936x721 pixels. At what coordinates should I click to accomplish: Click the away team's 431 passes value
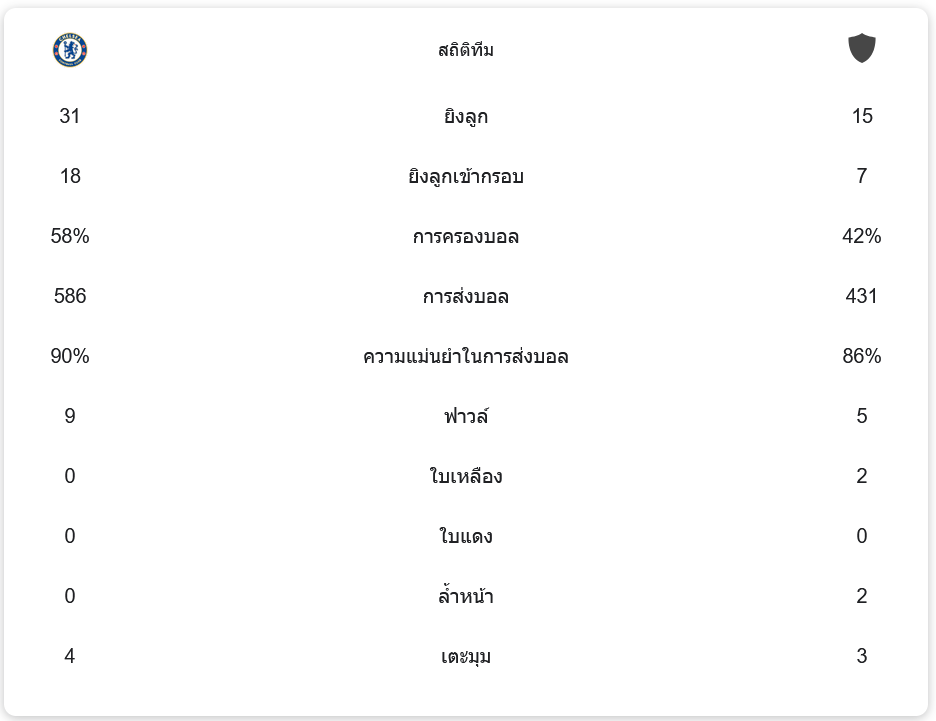coord(862,297)
